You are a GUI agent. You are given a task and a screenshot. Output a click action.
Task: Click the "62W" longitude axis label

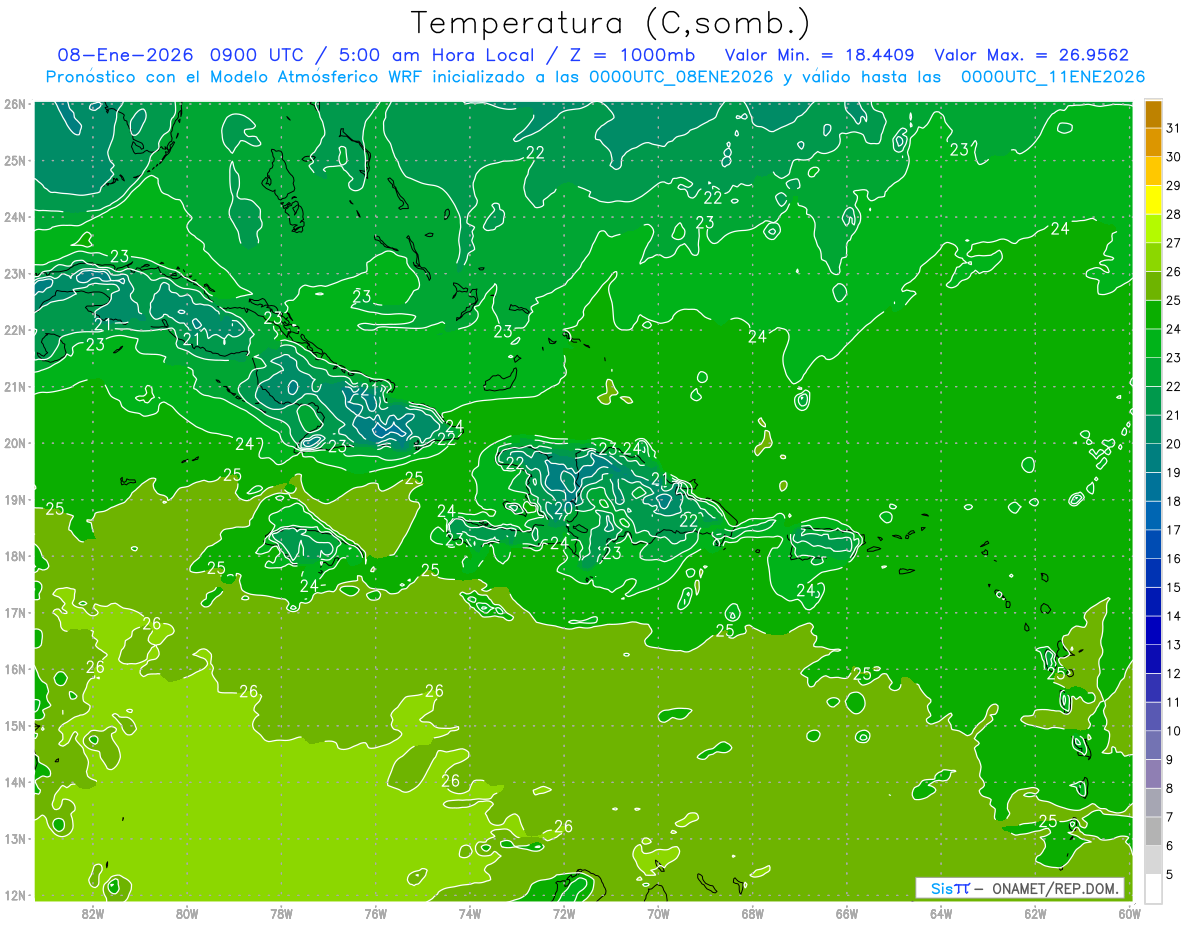click(1035, 912)
